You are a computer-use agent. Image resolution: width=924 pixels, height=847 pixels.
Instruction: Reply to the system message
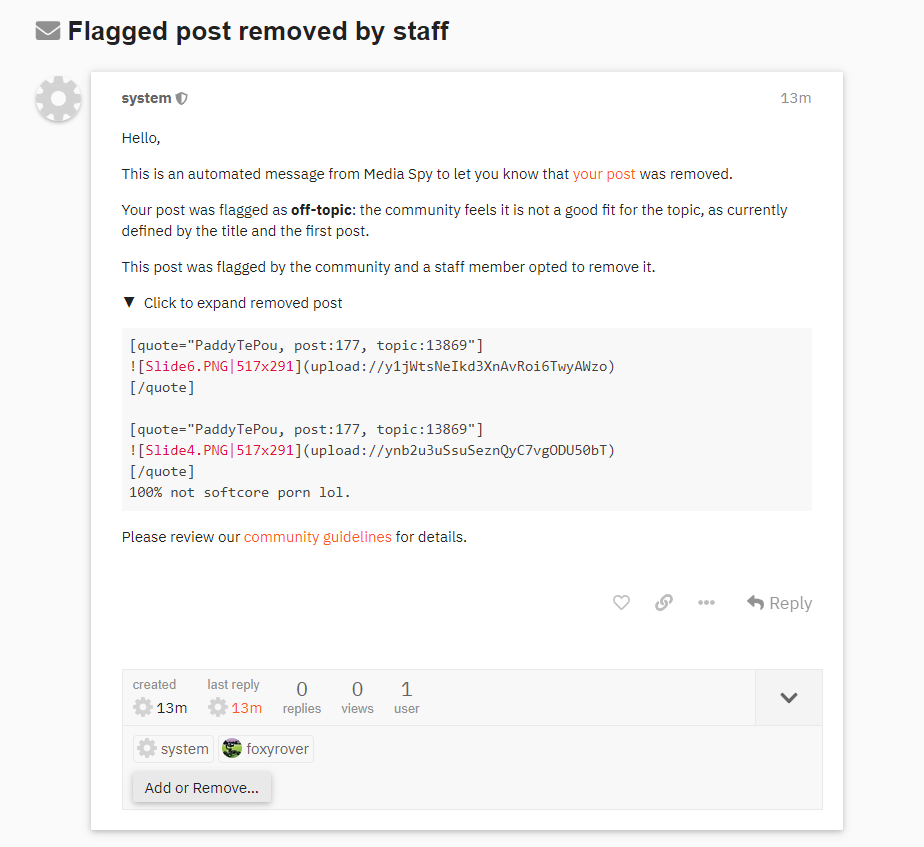coord(779,603)
